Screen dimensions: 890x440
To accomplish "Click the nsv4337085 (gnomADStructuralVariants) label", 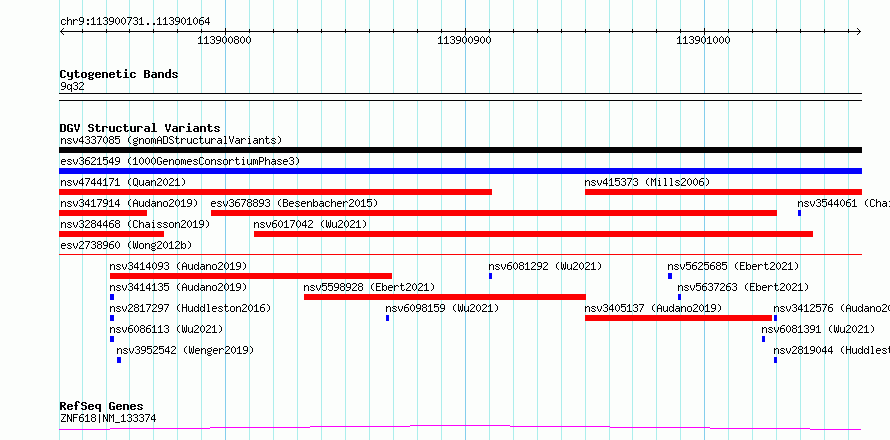I will 171,140.
